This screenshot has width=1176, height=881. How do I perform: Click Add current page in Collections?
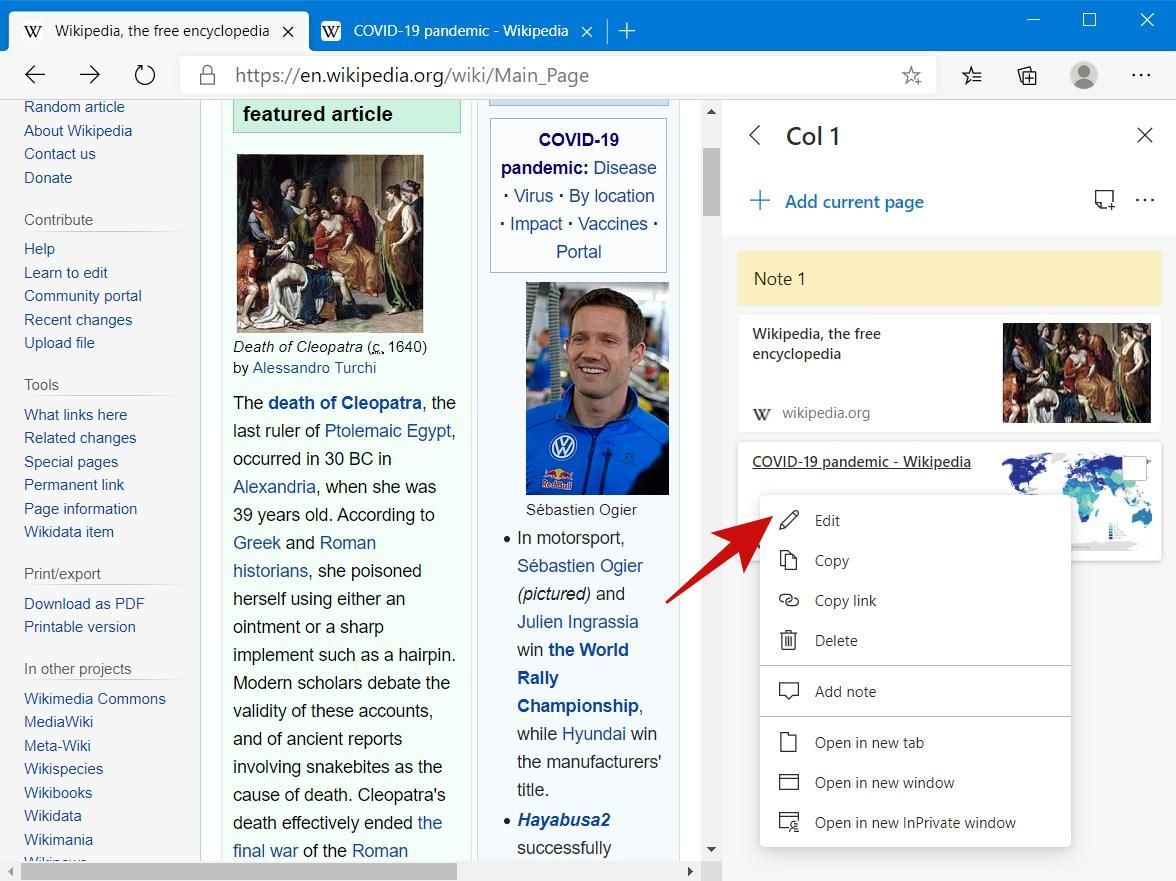pyautogui.click(x=836, y=201)
